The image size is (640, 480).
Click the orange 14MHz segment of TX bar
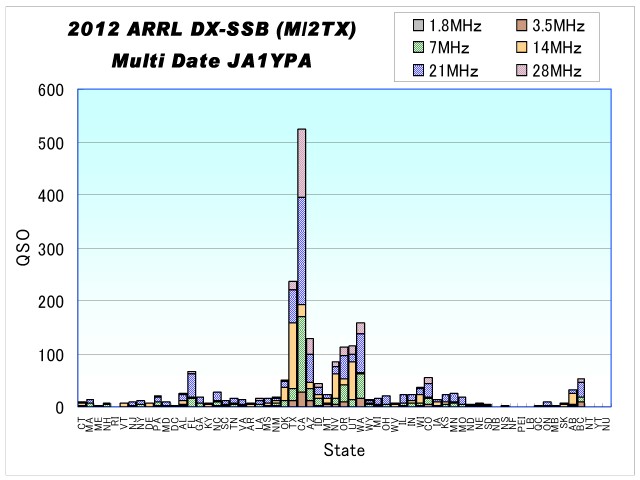[293, 356]
